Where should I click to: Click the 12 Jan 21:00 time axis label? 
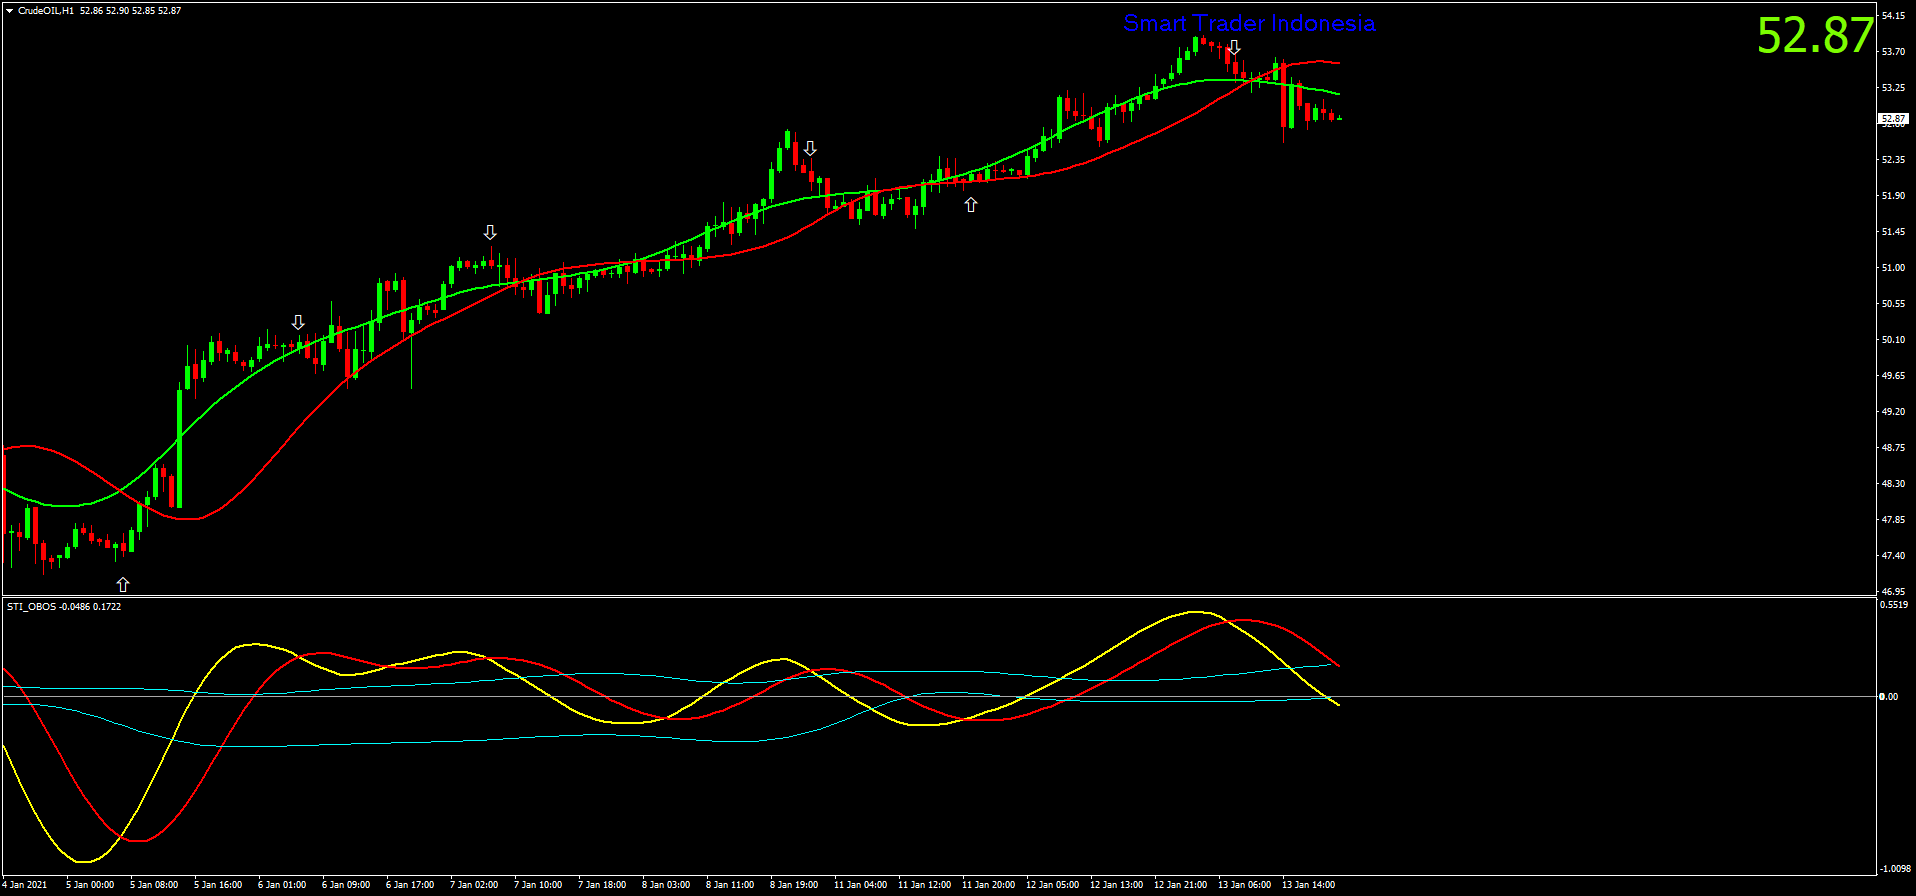tap(1181, 885)
